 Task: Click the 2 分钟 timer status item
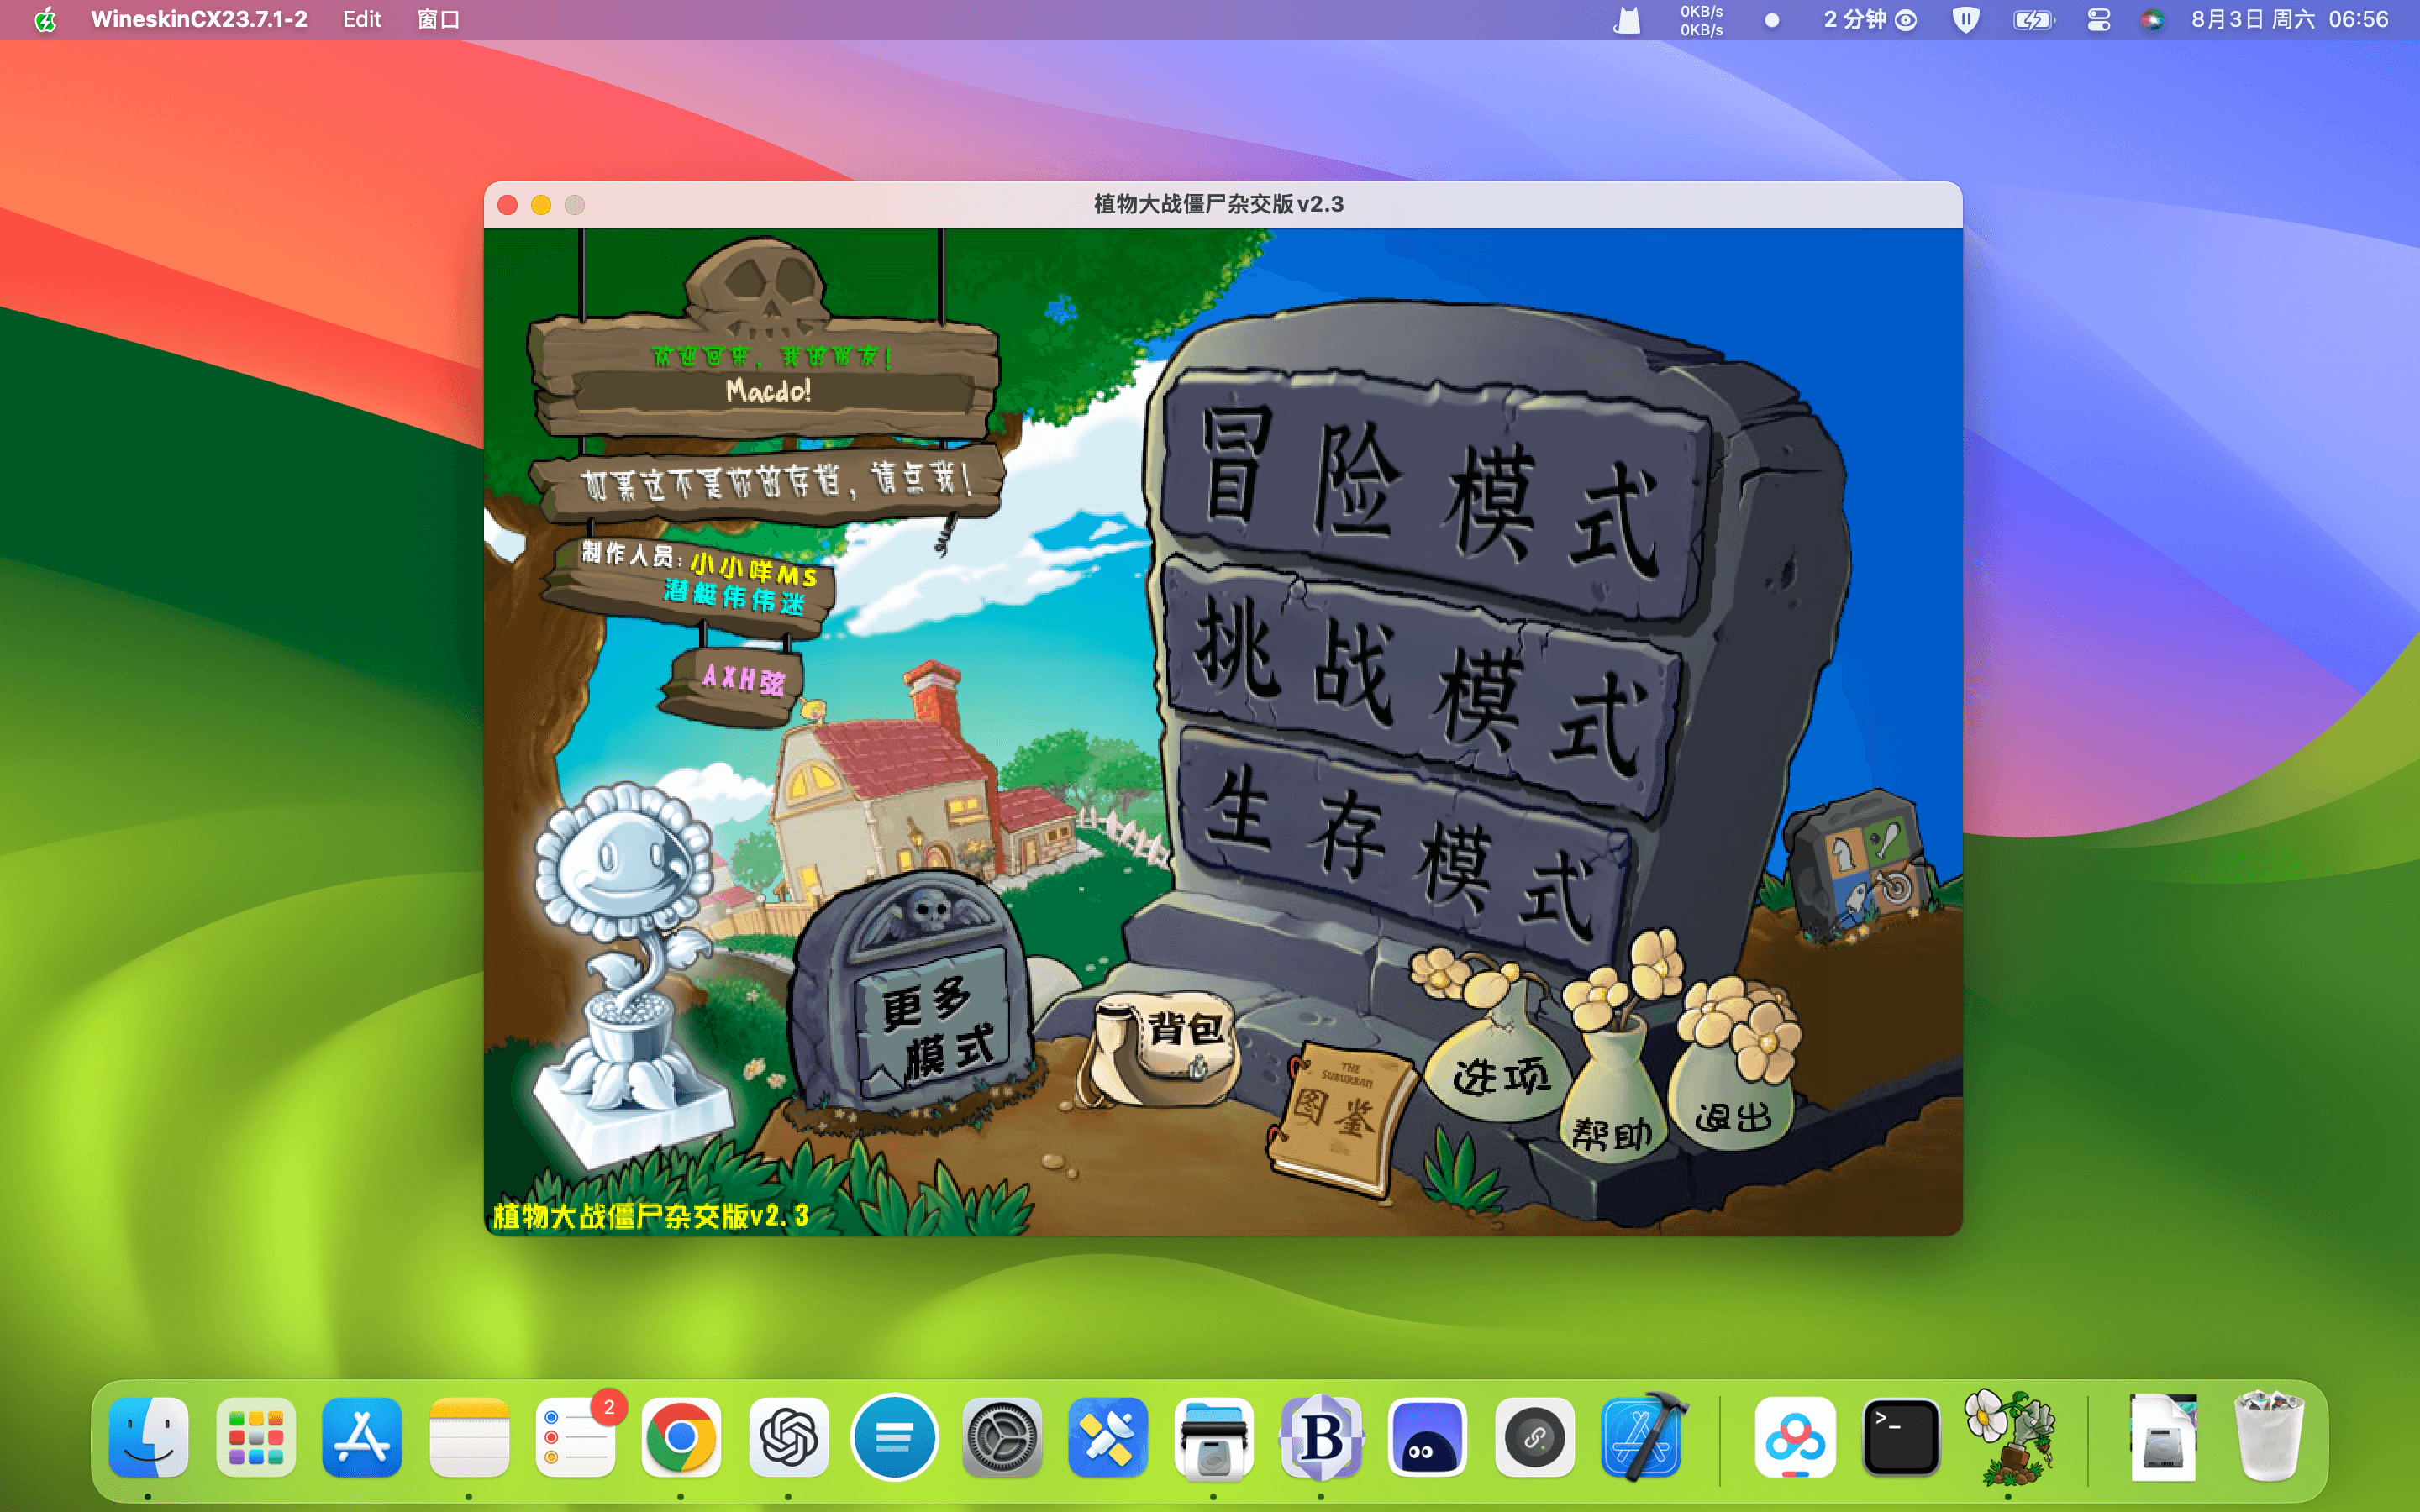pos(1868,19)
